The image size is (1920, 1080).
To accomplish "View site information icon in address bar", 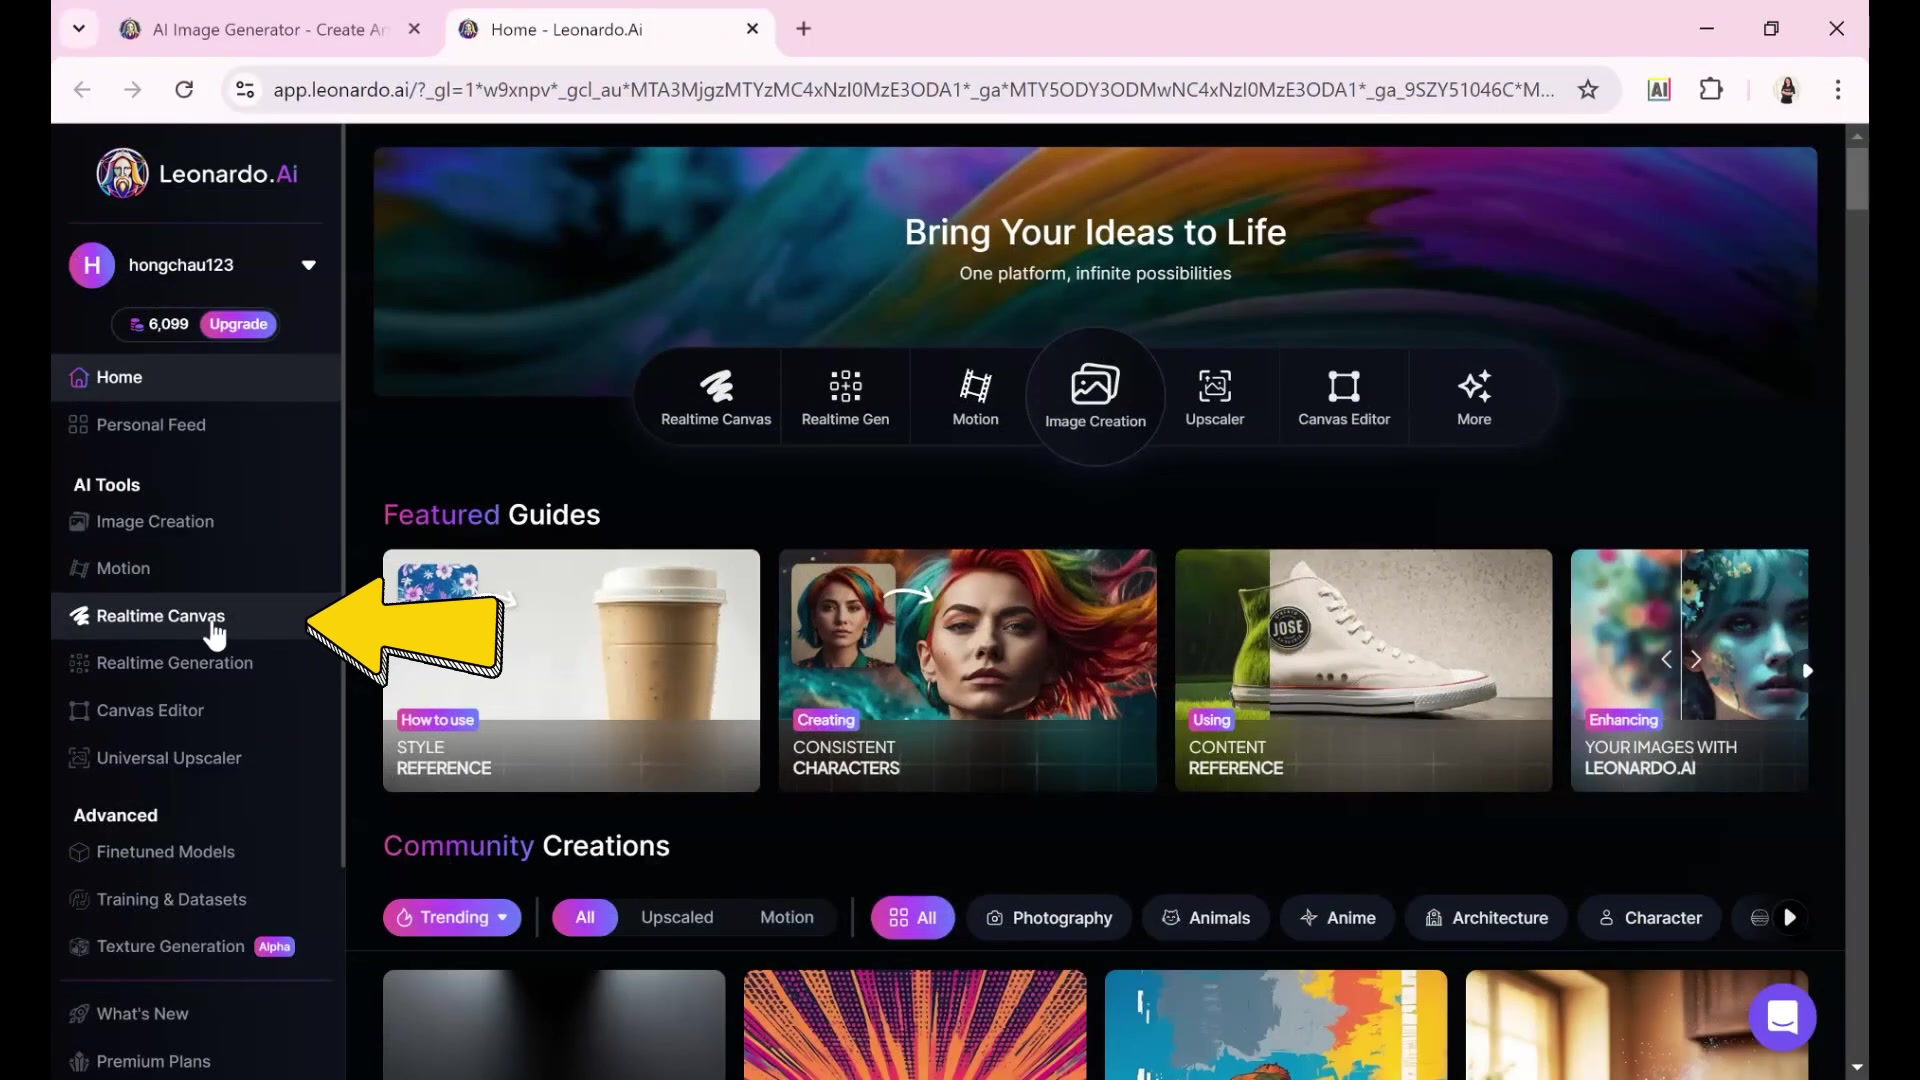I will pyautogui.click(x=245, y=90).
